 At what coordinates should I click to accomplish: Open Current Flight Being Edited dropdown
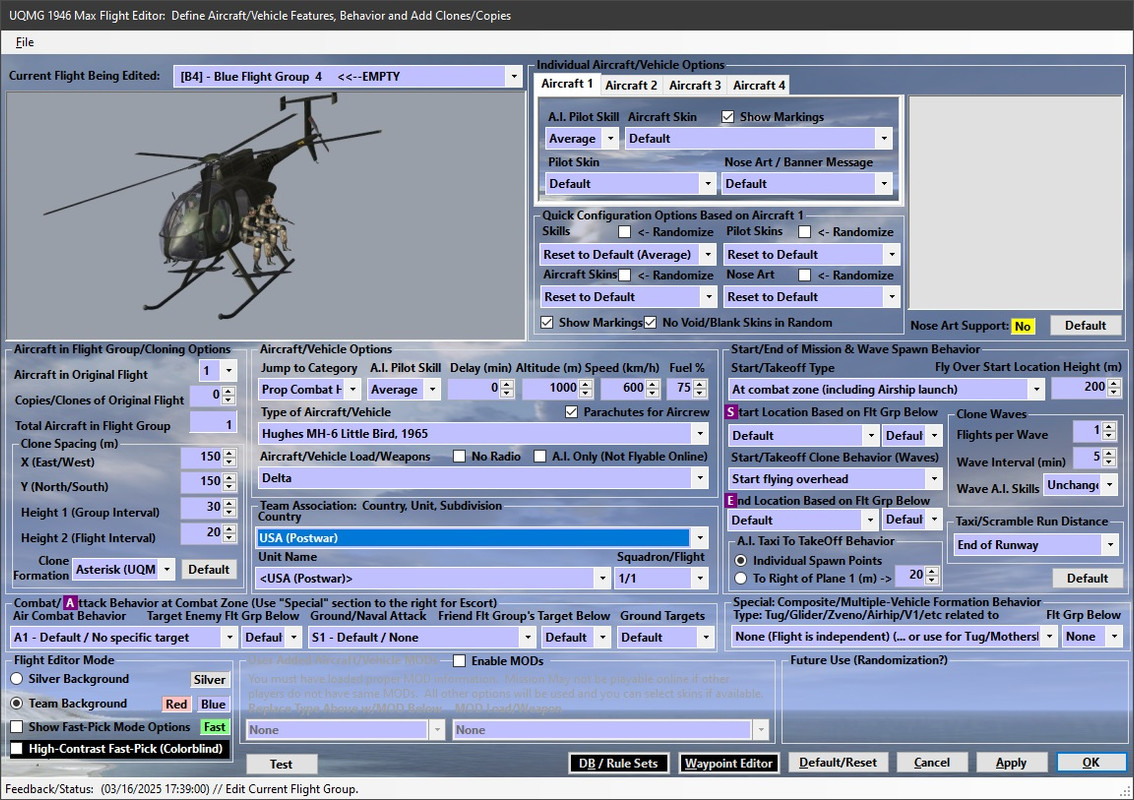click(513, 76)
